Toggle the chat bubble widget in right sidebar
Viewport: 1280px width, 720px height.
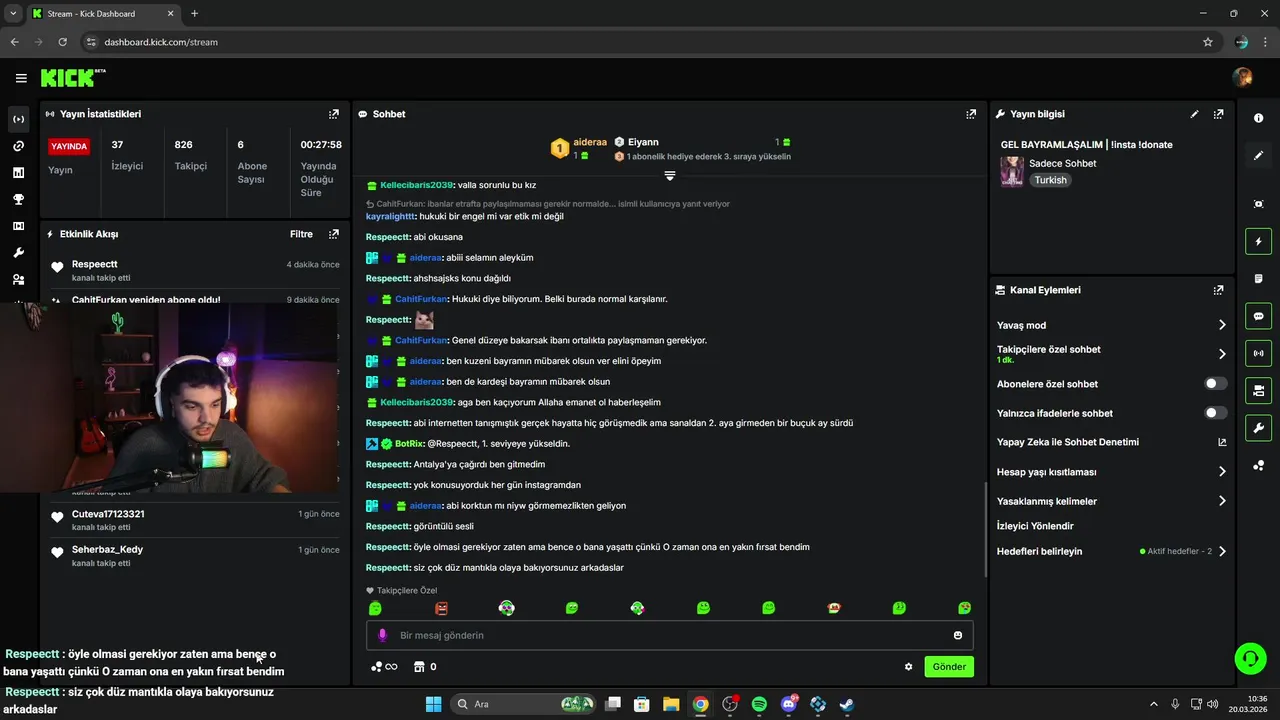point(1258,316)
